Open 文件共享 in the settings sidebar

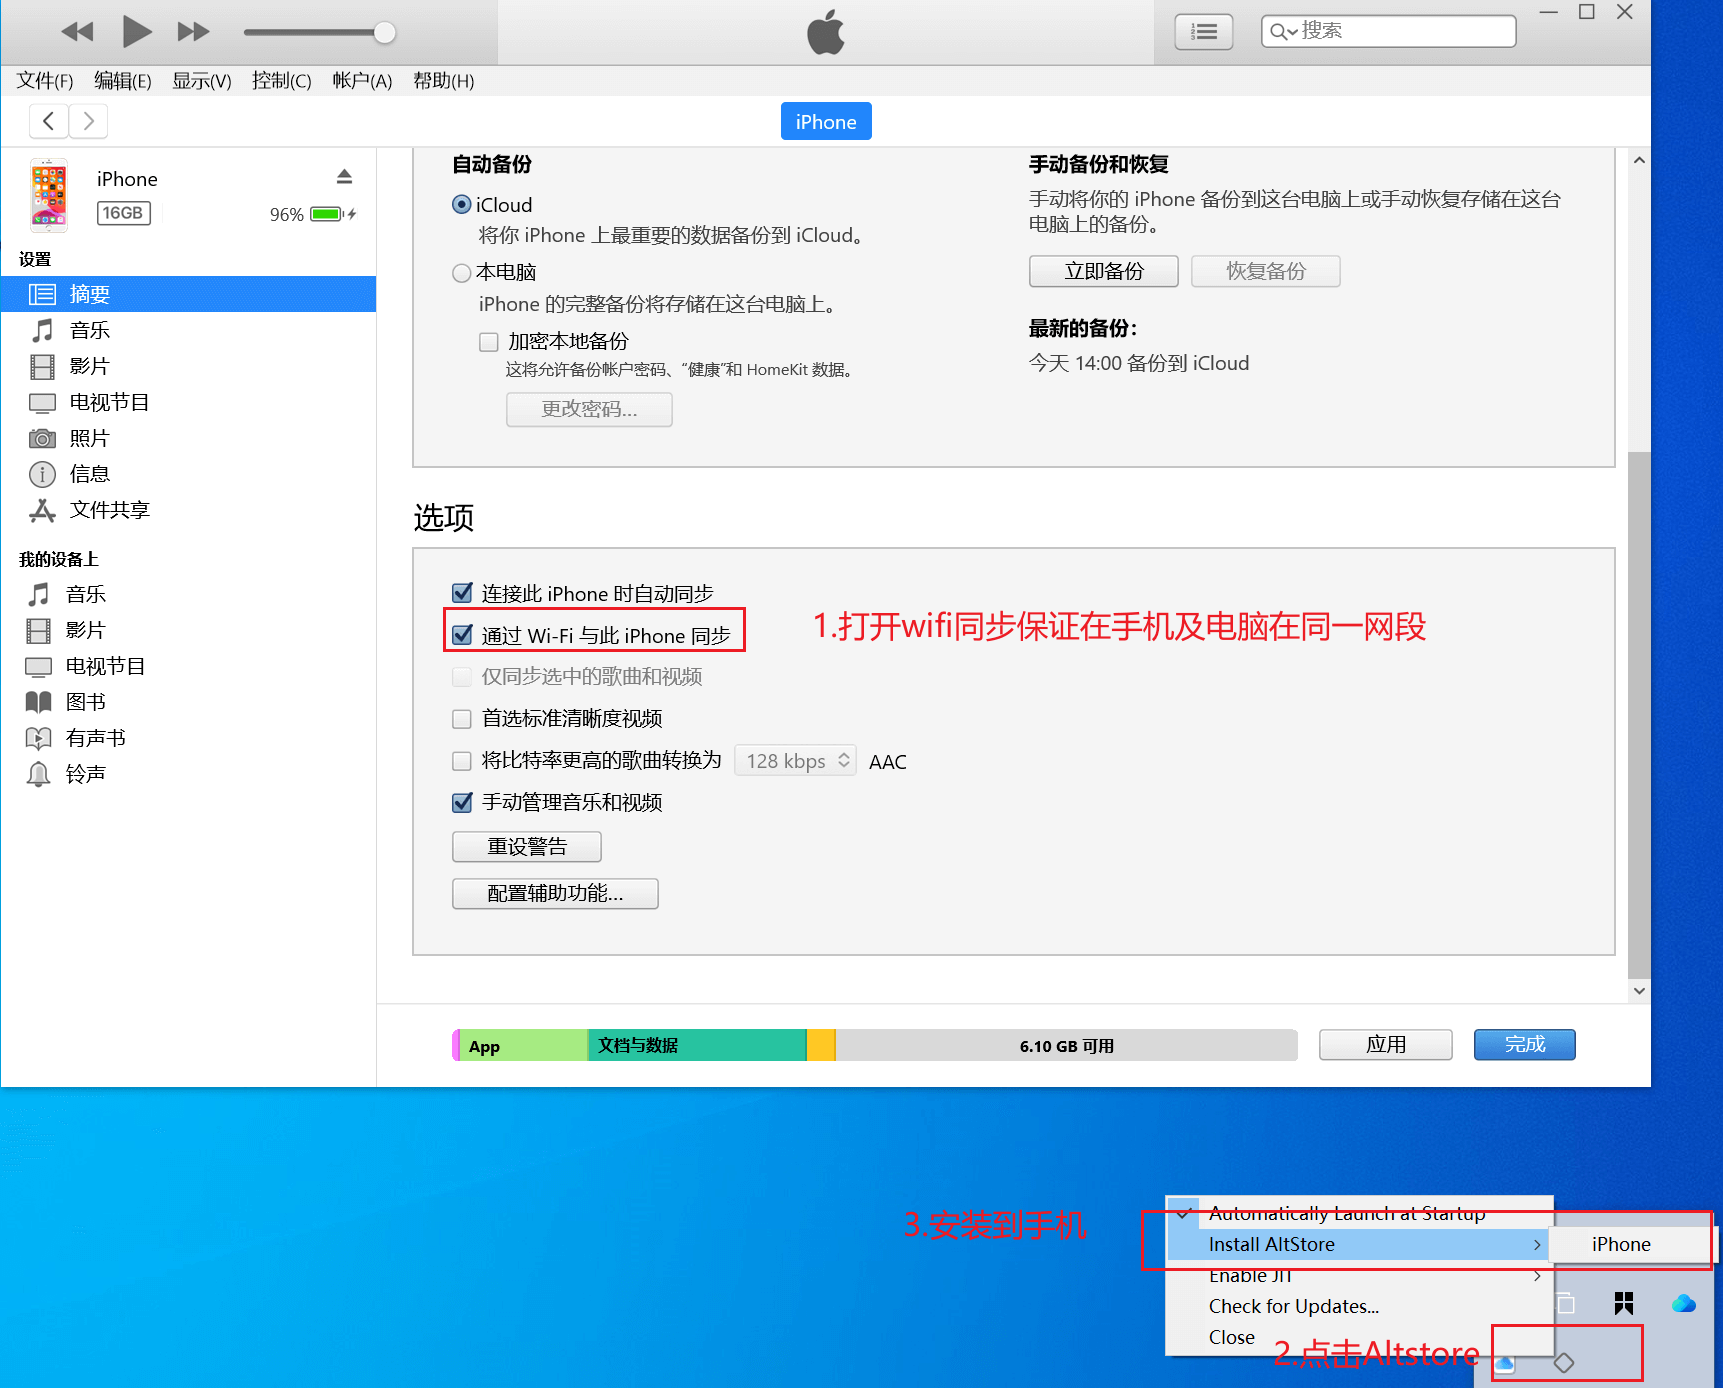coord(188,510)
